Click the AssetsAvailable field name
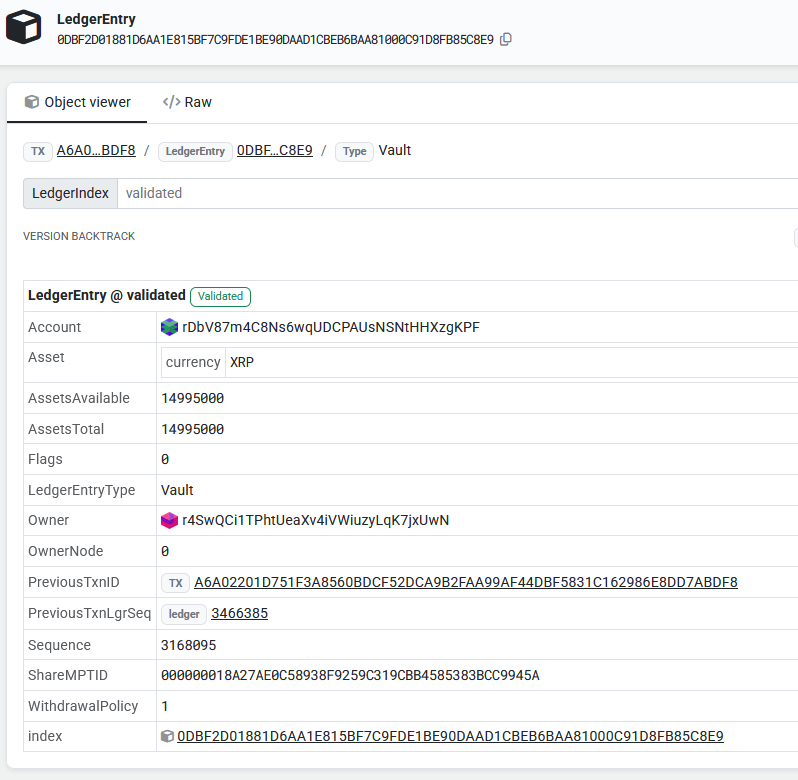The width and height of the screenshot is (798, 780). click(x=79, y=398)
